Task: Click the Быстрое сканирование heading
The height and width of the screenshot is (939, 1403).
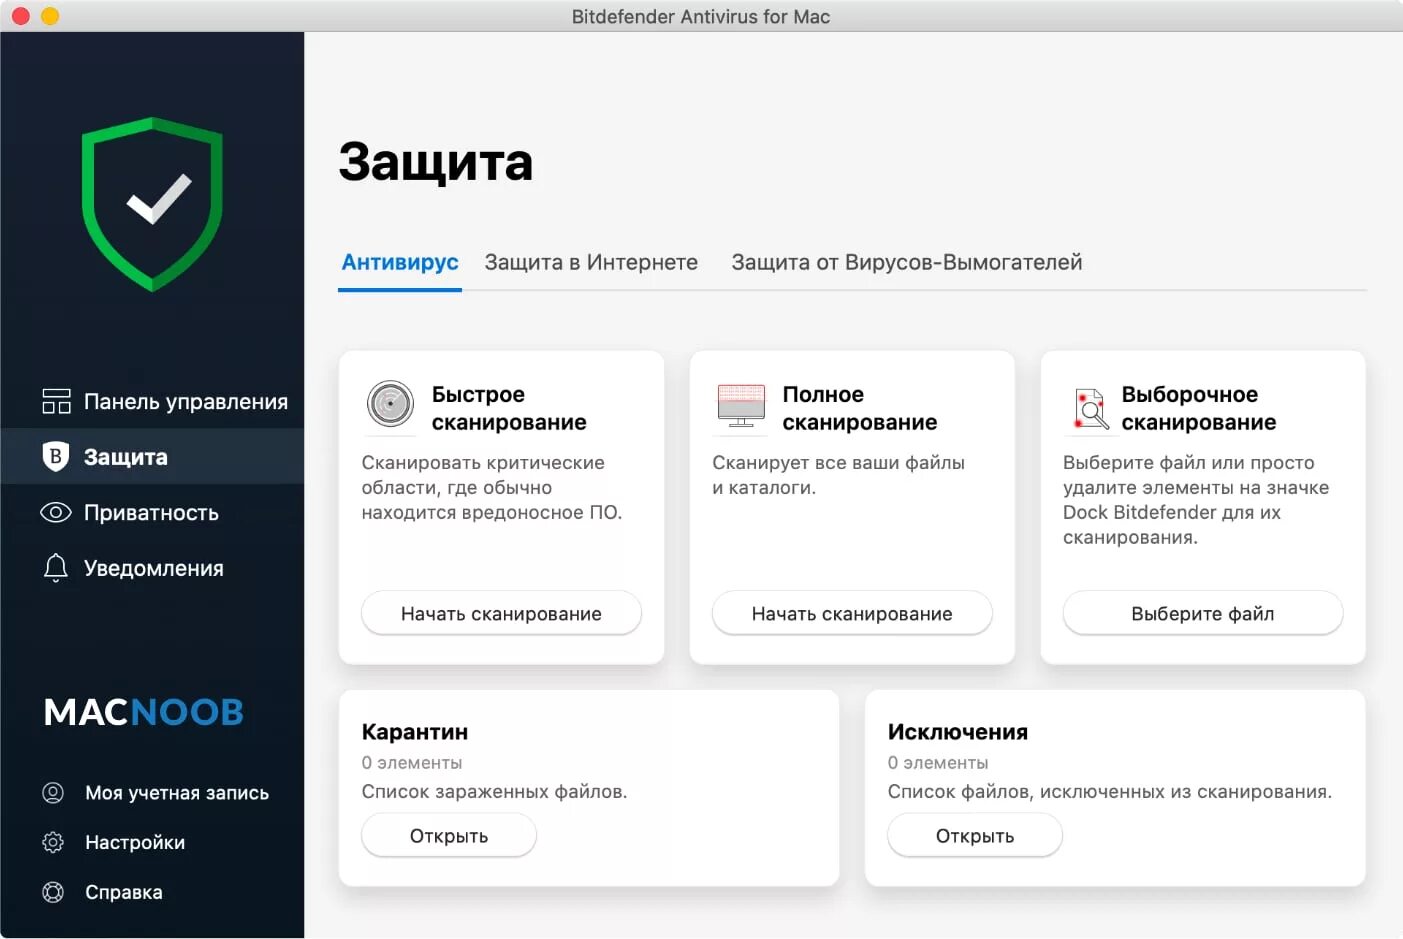Action: click(x=509, y=408)
